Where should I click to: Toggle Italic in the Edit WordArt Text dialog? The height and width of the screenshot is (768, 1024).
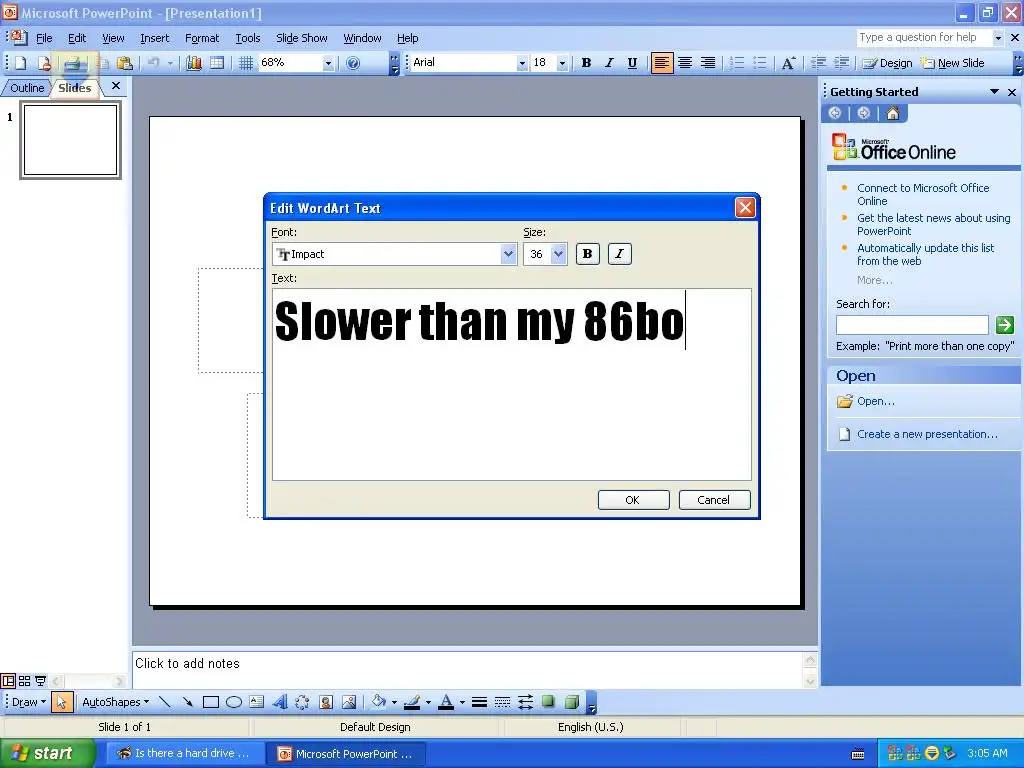point(620,254)
